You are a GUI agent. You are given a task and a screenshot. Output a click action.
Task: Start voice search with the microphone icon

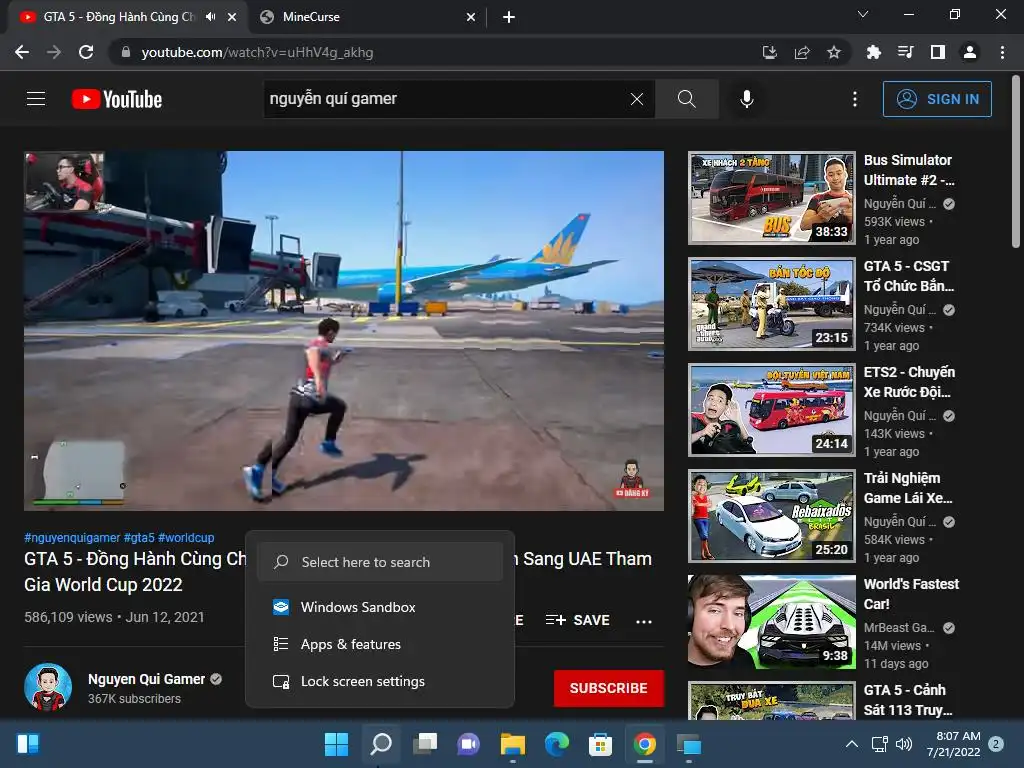coord(746,99)
